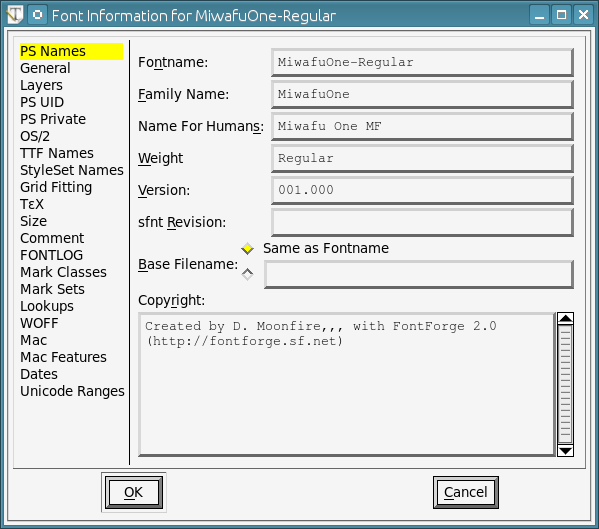Screen dimensions: 599x529
Task: Select the custom Base Filename radio button
Action: [x=247, y=274]
